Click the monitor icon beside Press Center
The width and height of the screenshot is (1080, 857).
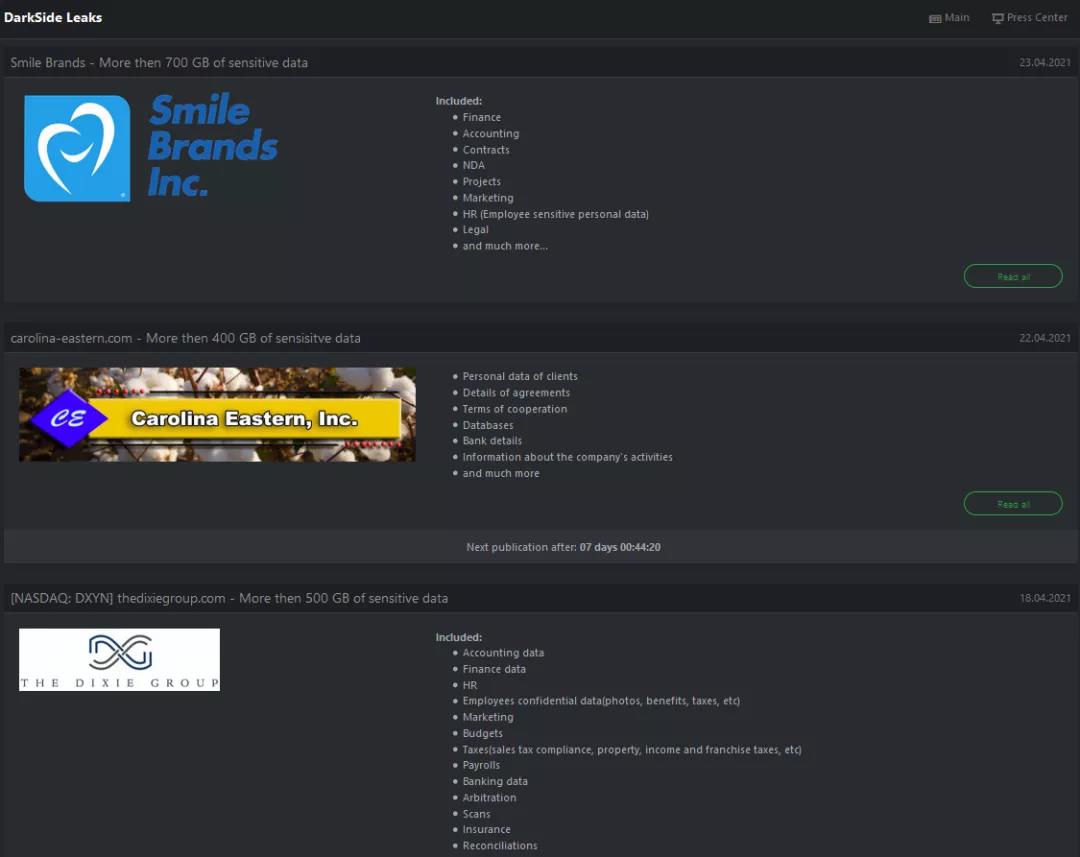coord(997,18)
